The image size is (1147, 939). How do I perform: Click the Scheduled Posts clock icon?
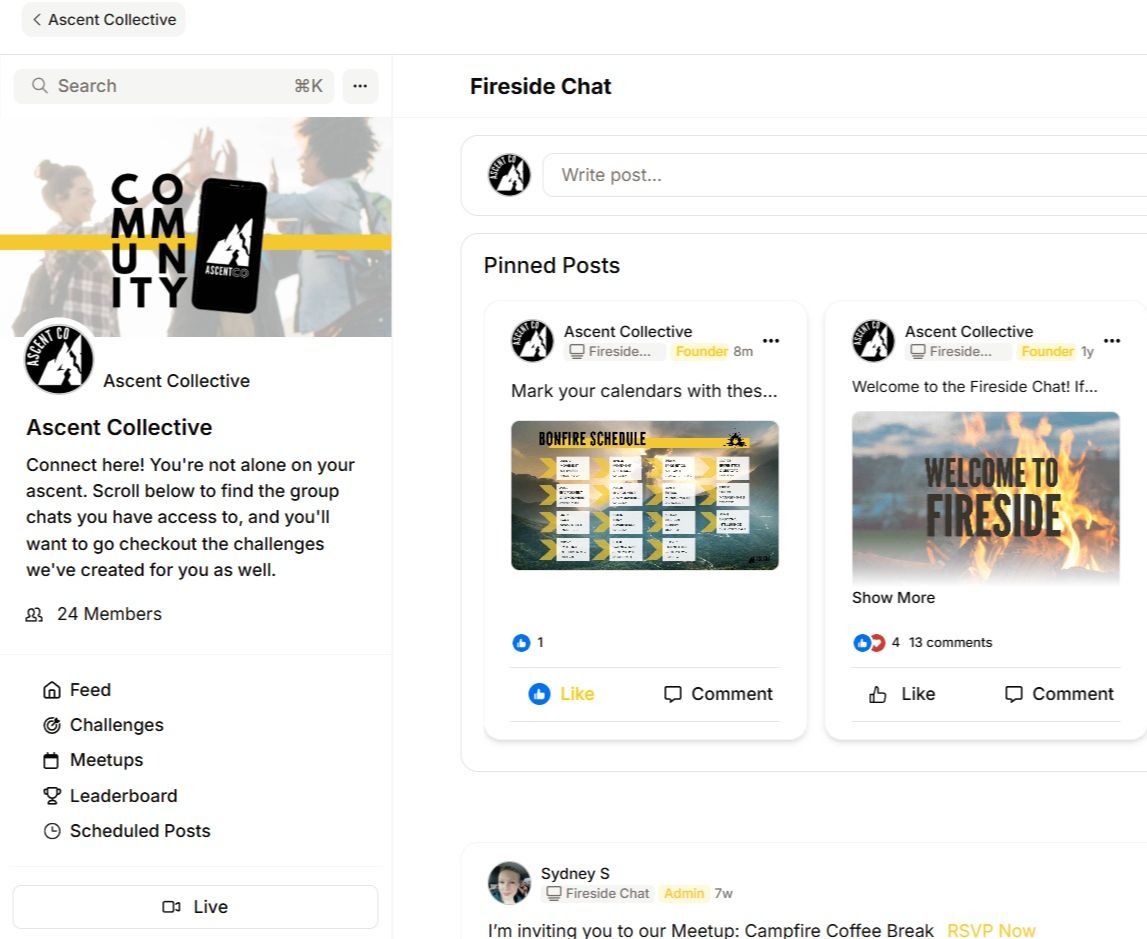[x=51, y=831]
